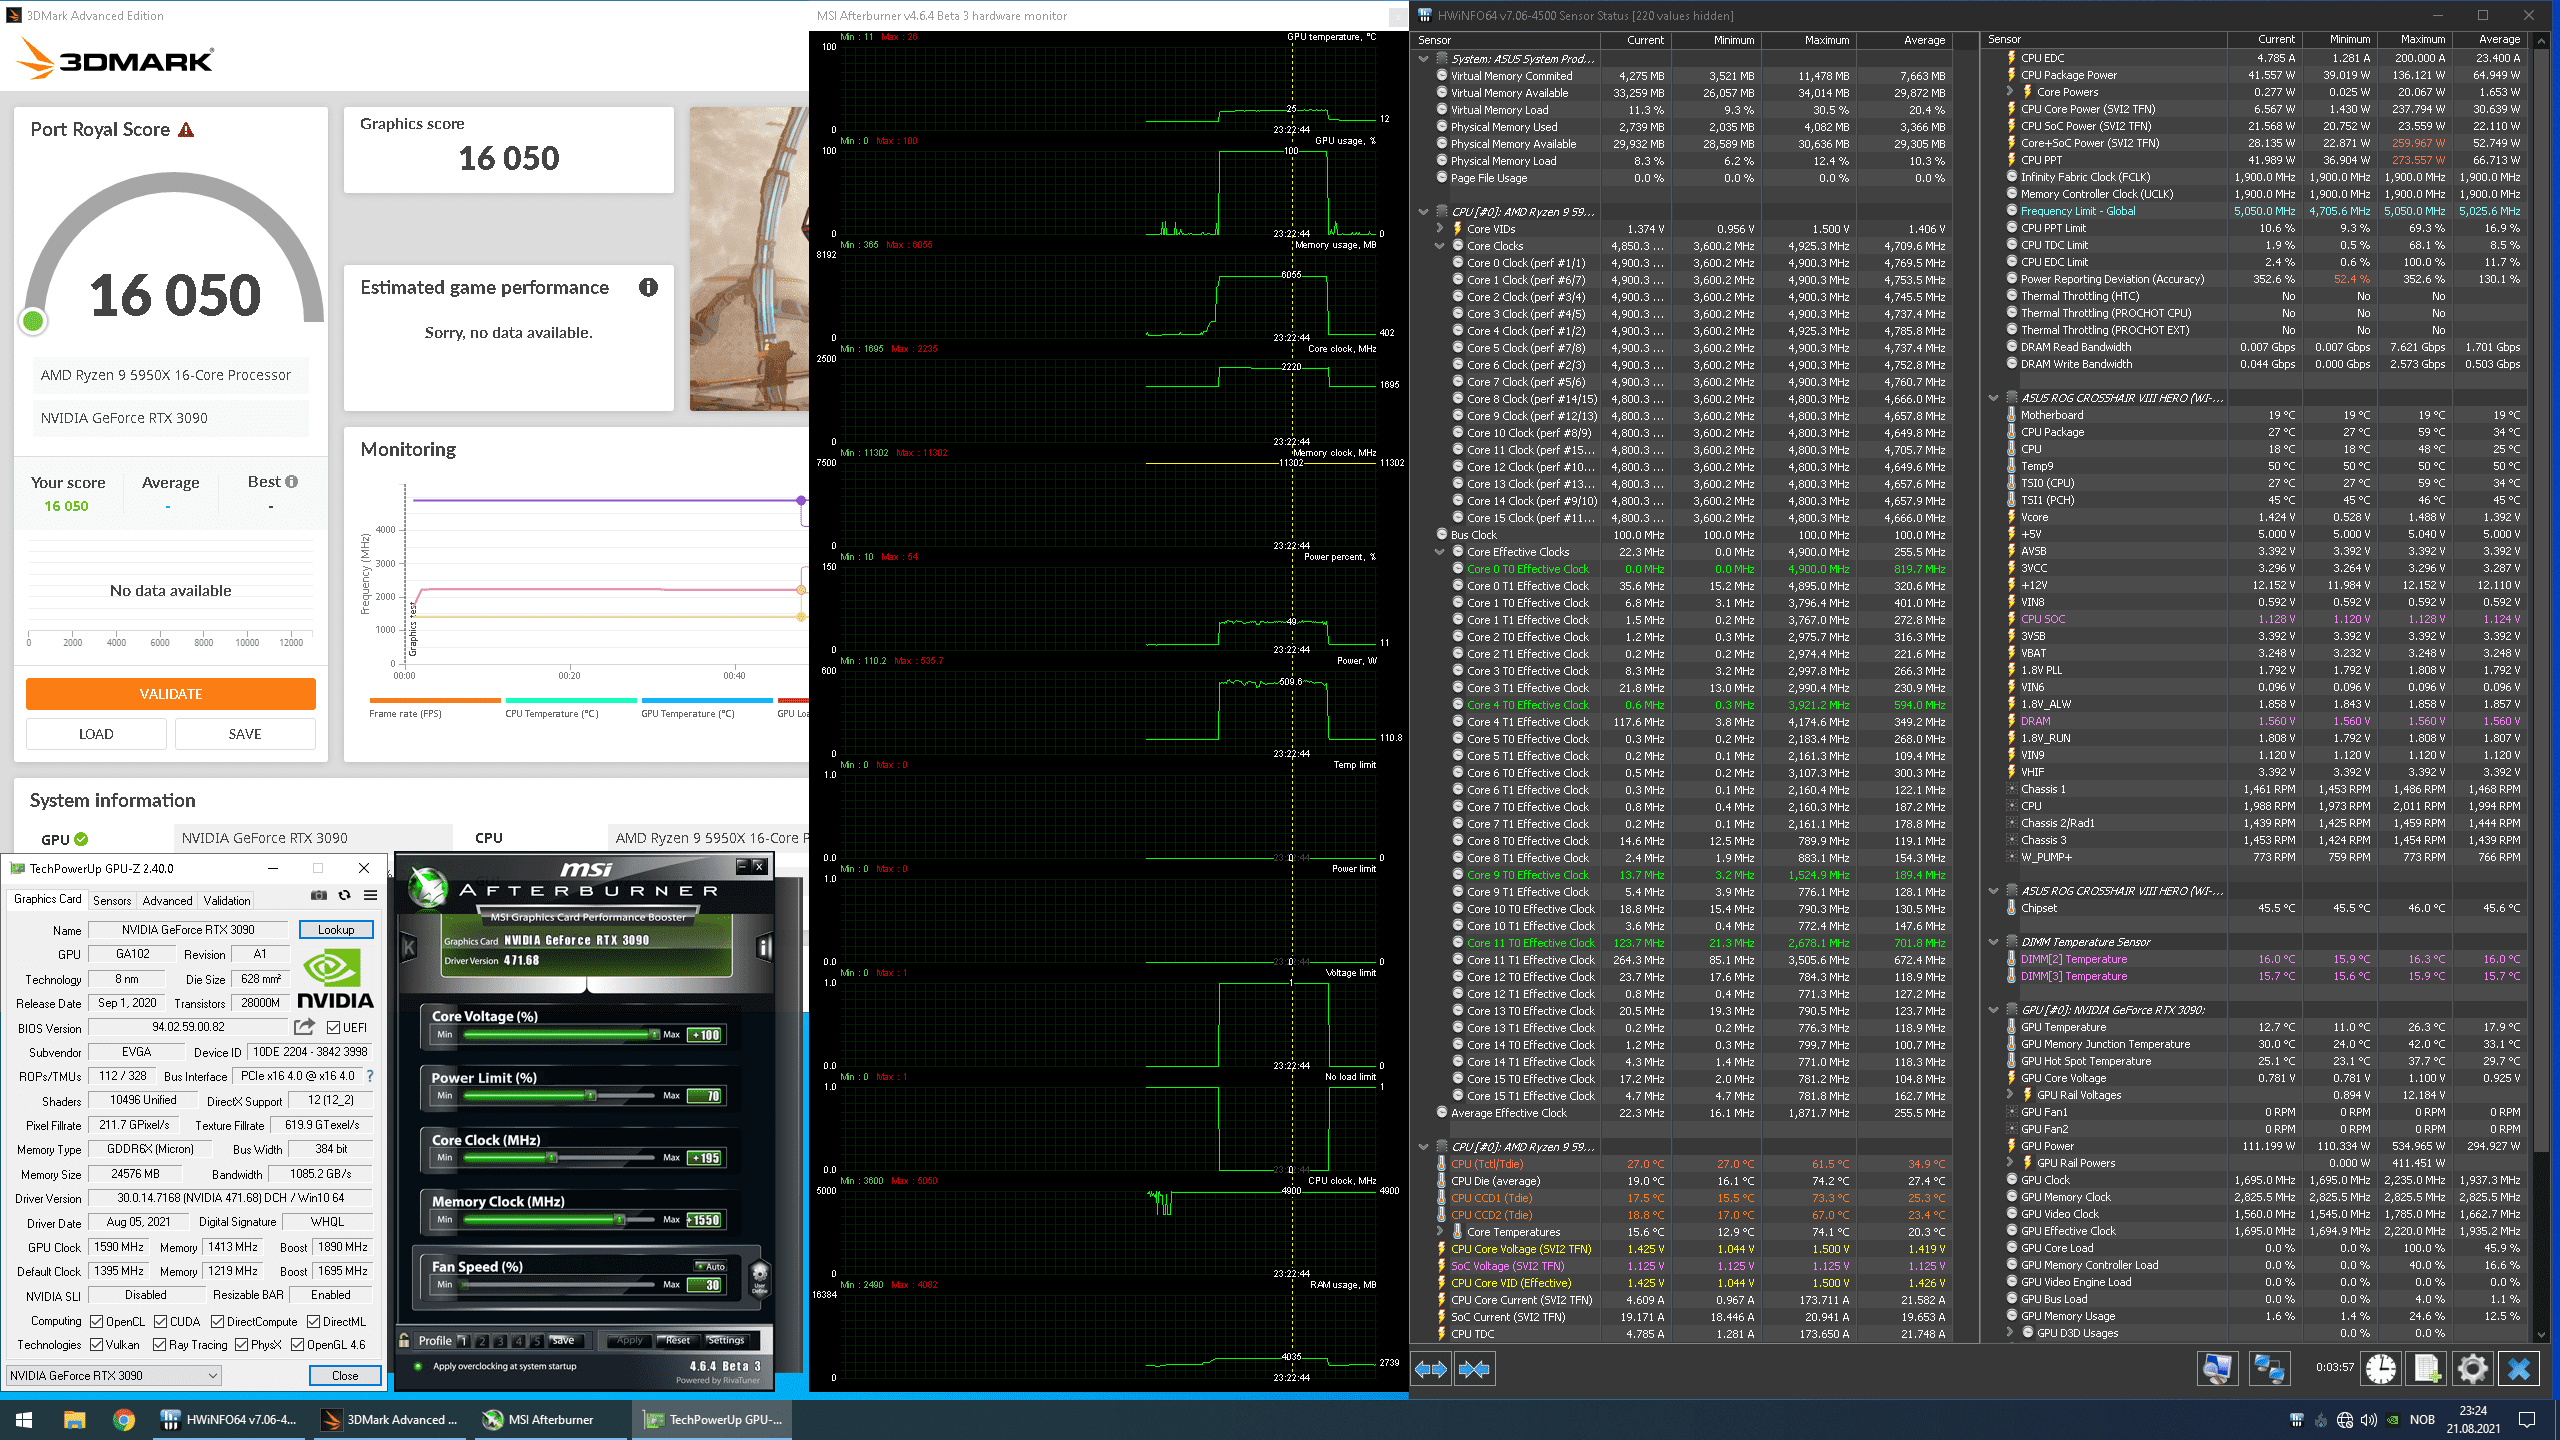The height and width of the screenshot is (1440, 2560).
Task: Click HWiNFO expand columns arrows icon
Action: point(1430,1369)
